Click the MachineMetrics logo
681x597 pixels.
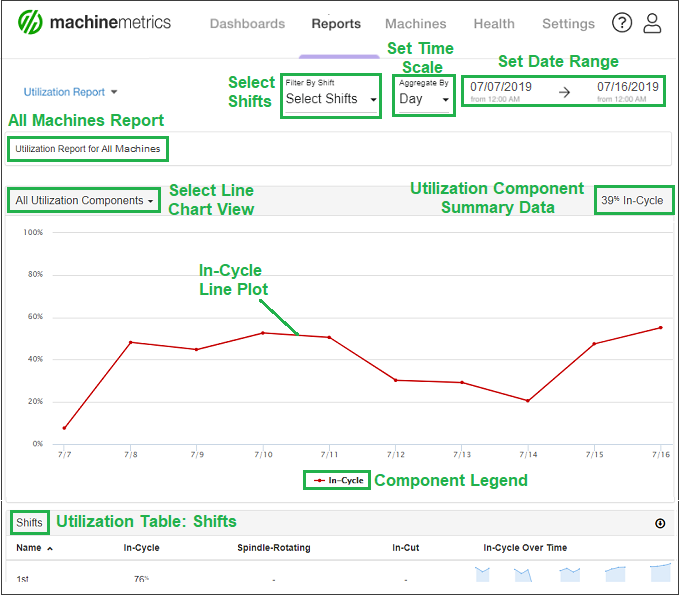pyautogui.click(x=94, y=22)
